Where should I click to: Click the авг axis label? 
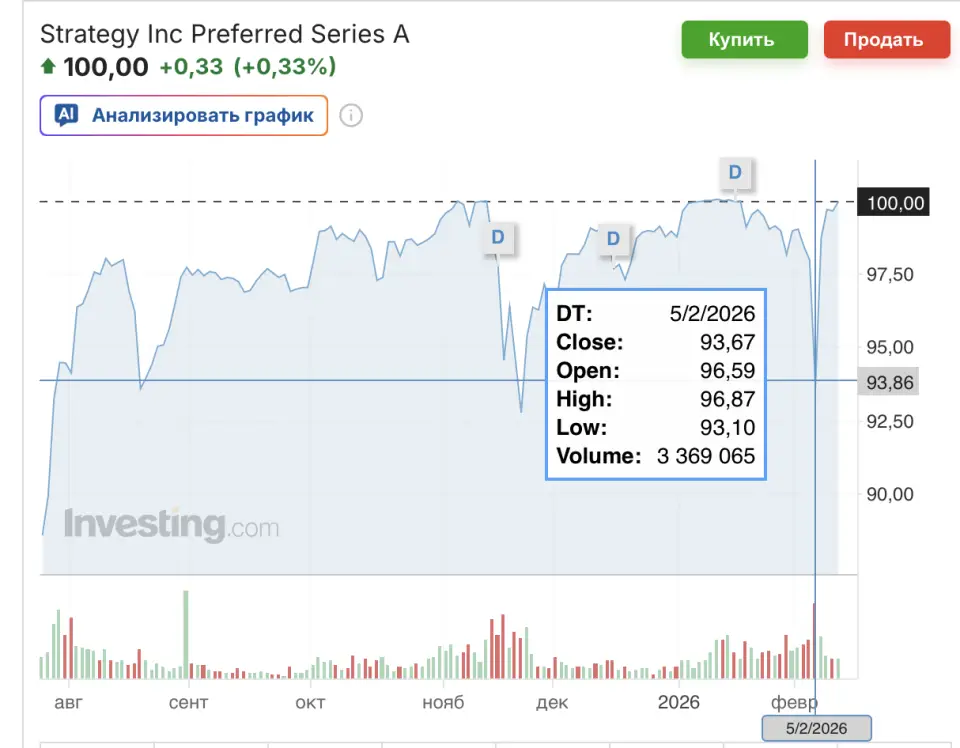(67, 703)
